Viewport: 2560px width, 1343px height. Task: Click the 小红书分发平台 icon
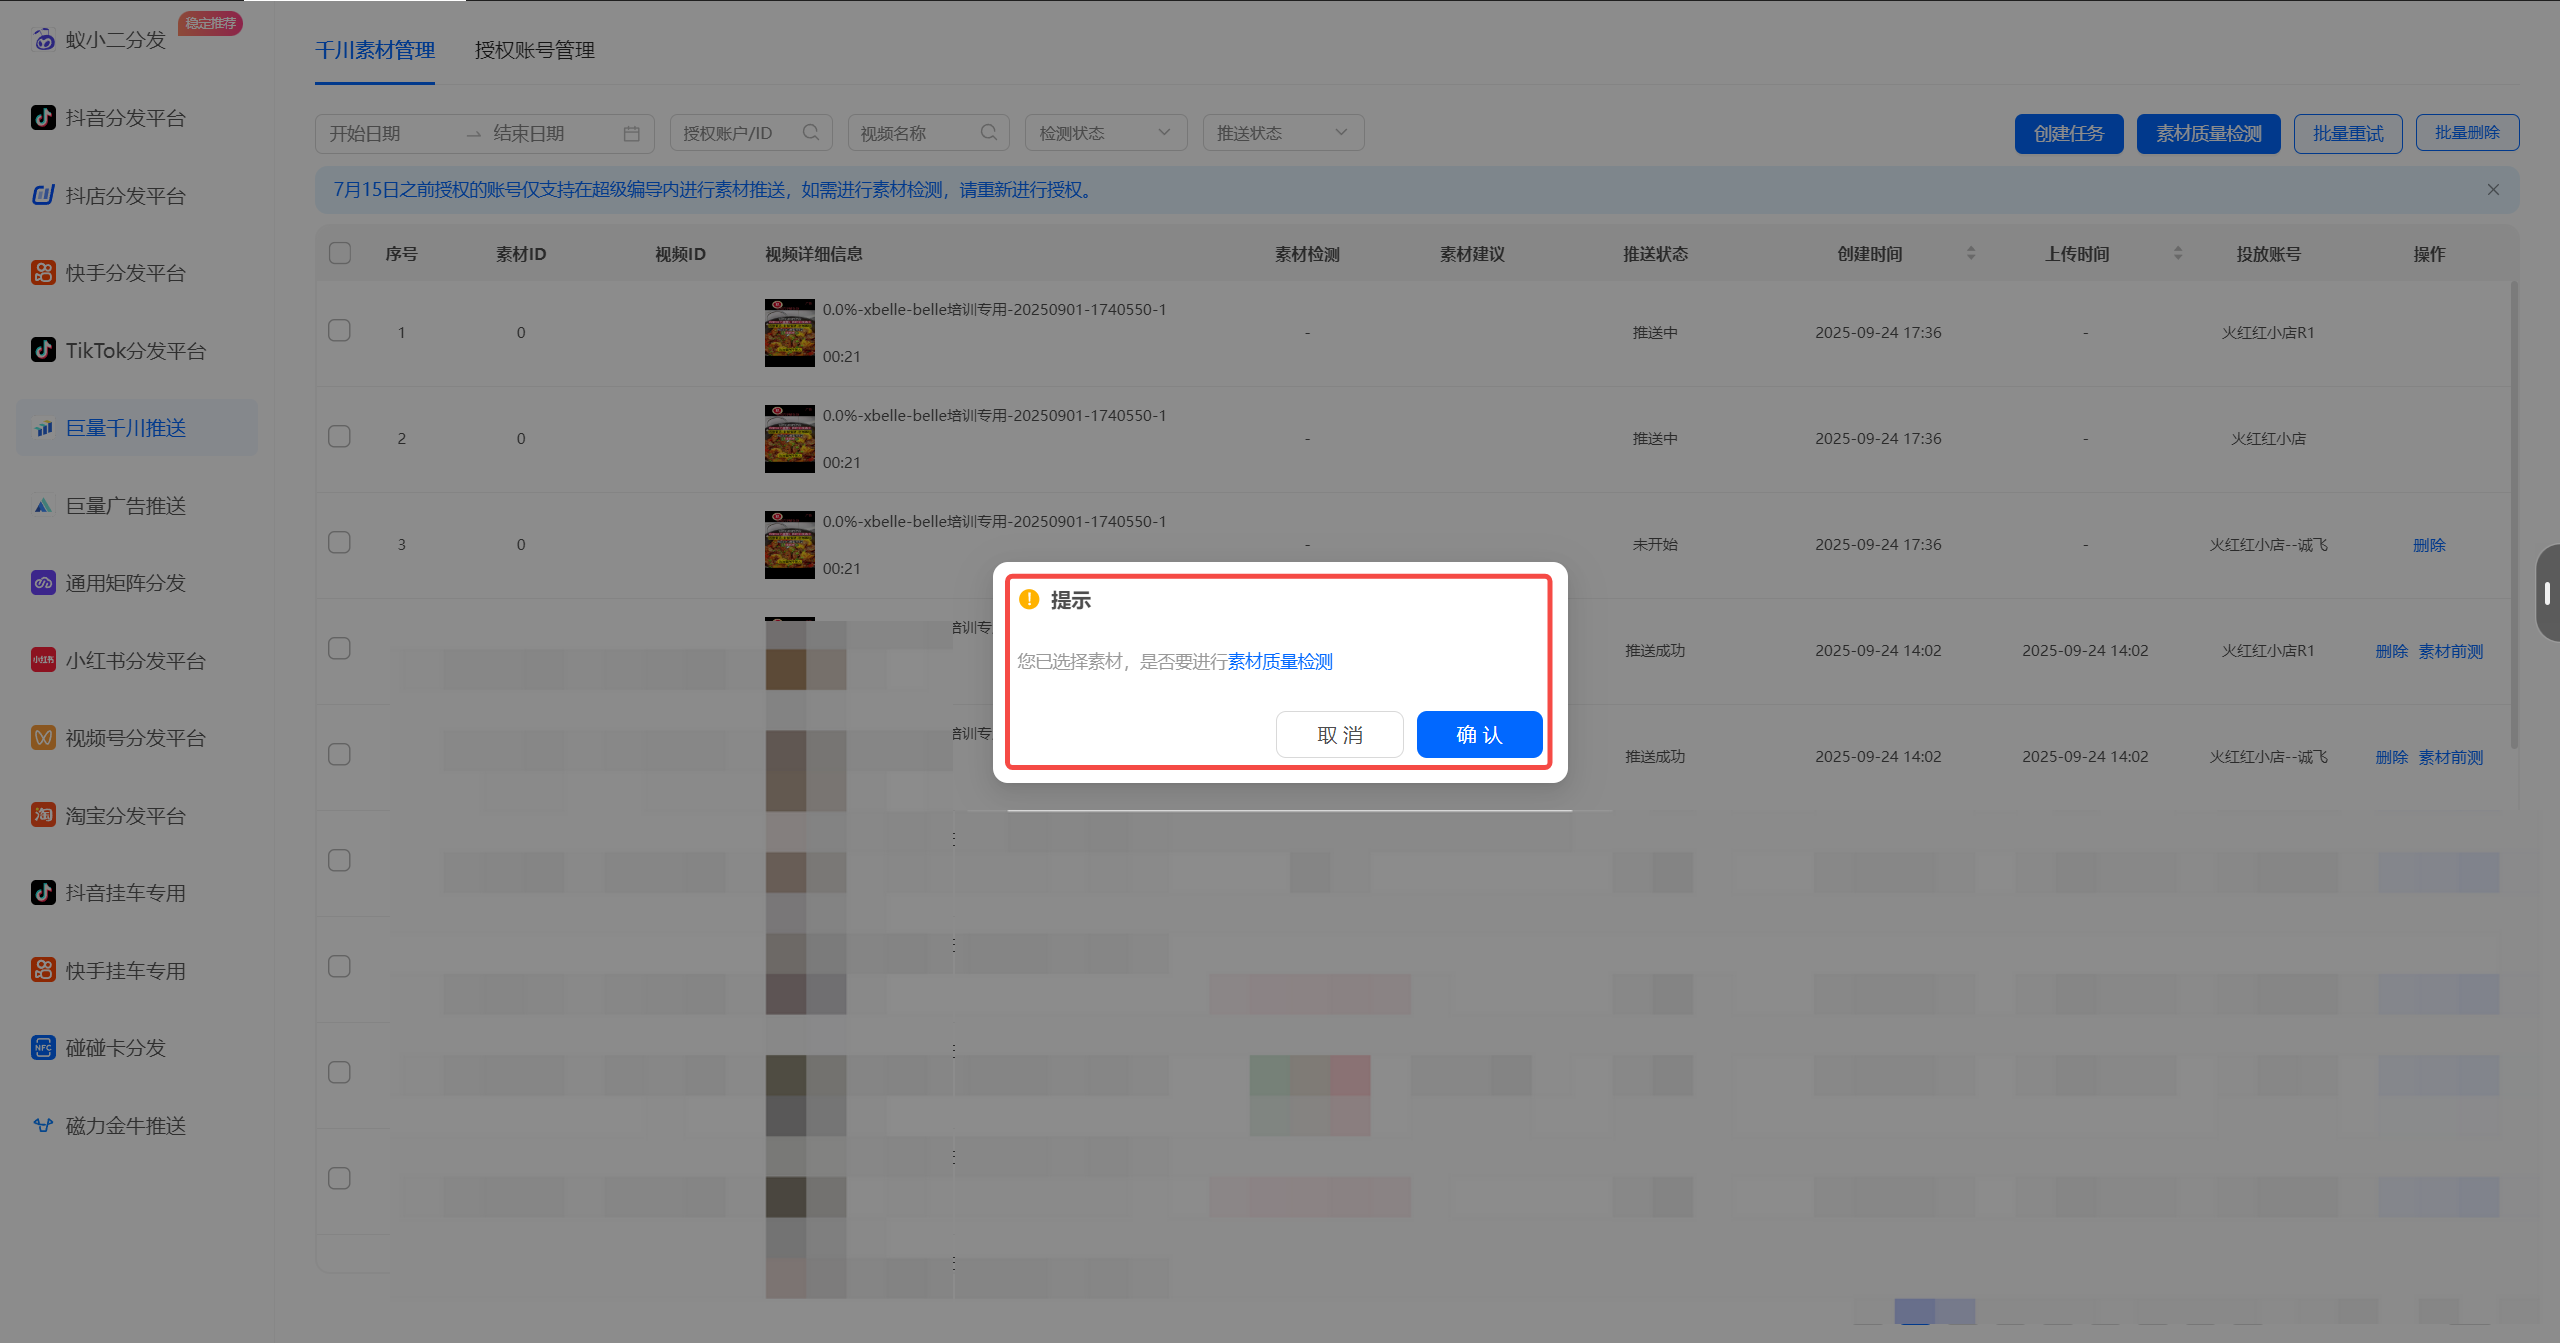coord(43,660)
